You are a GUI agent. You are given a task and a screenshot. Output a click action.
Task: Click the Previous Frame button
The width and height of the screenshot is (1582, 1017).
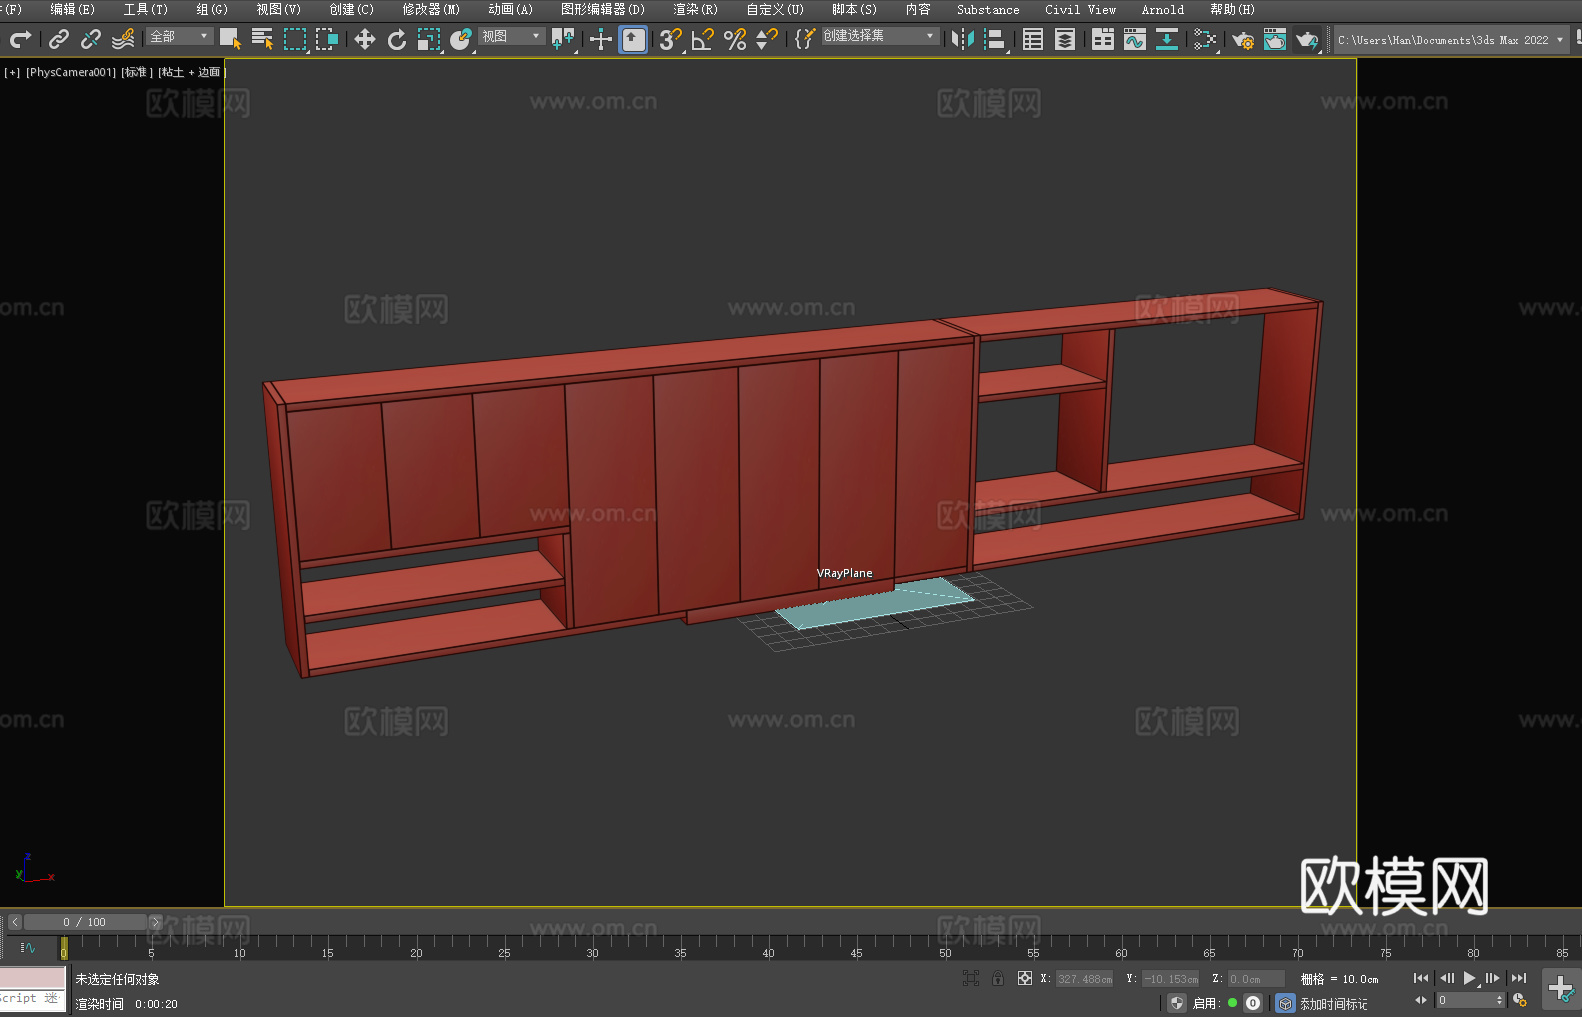(x=1446, y=978)
